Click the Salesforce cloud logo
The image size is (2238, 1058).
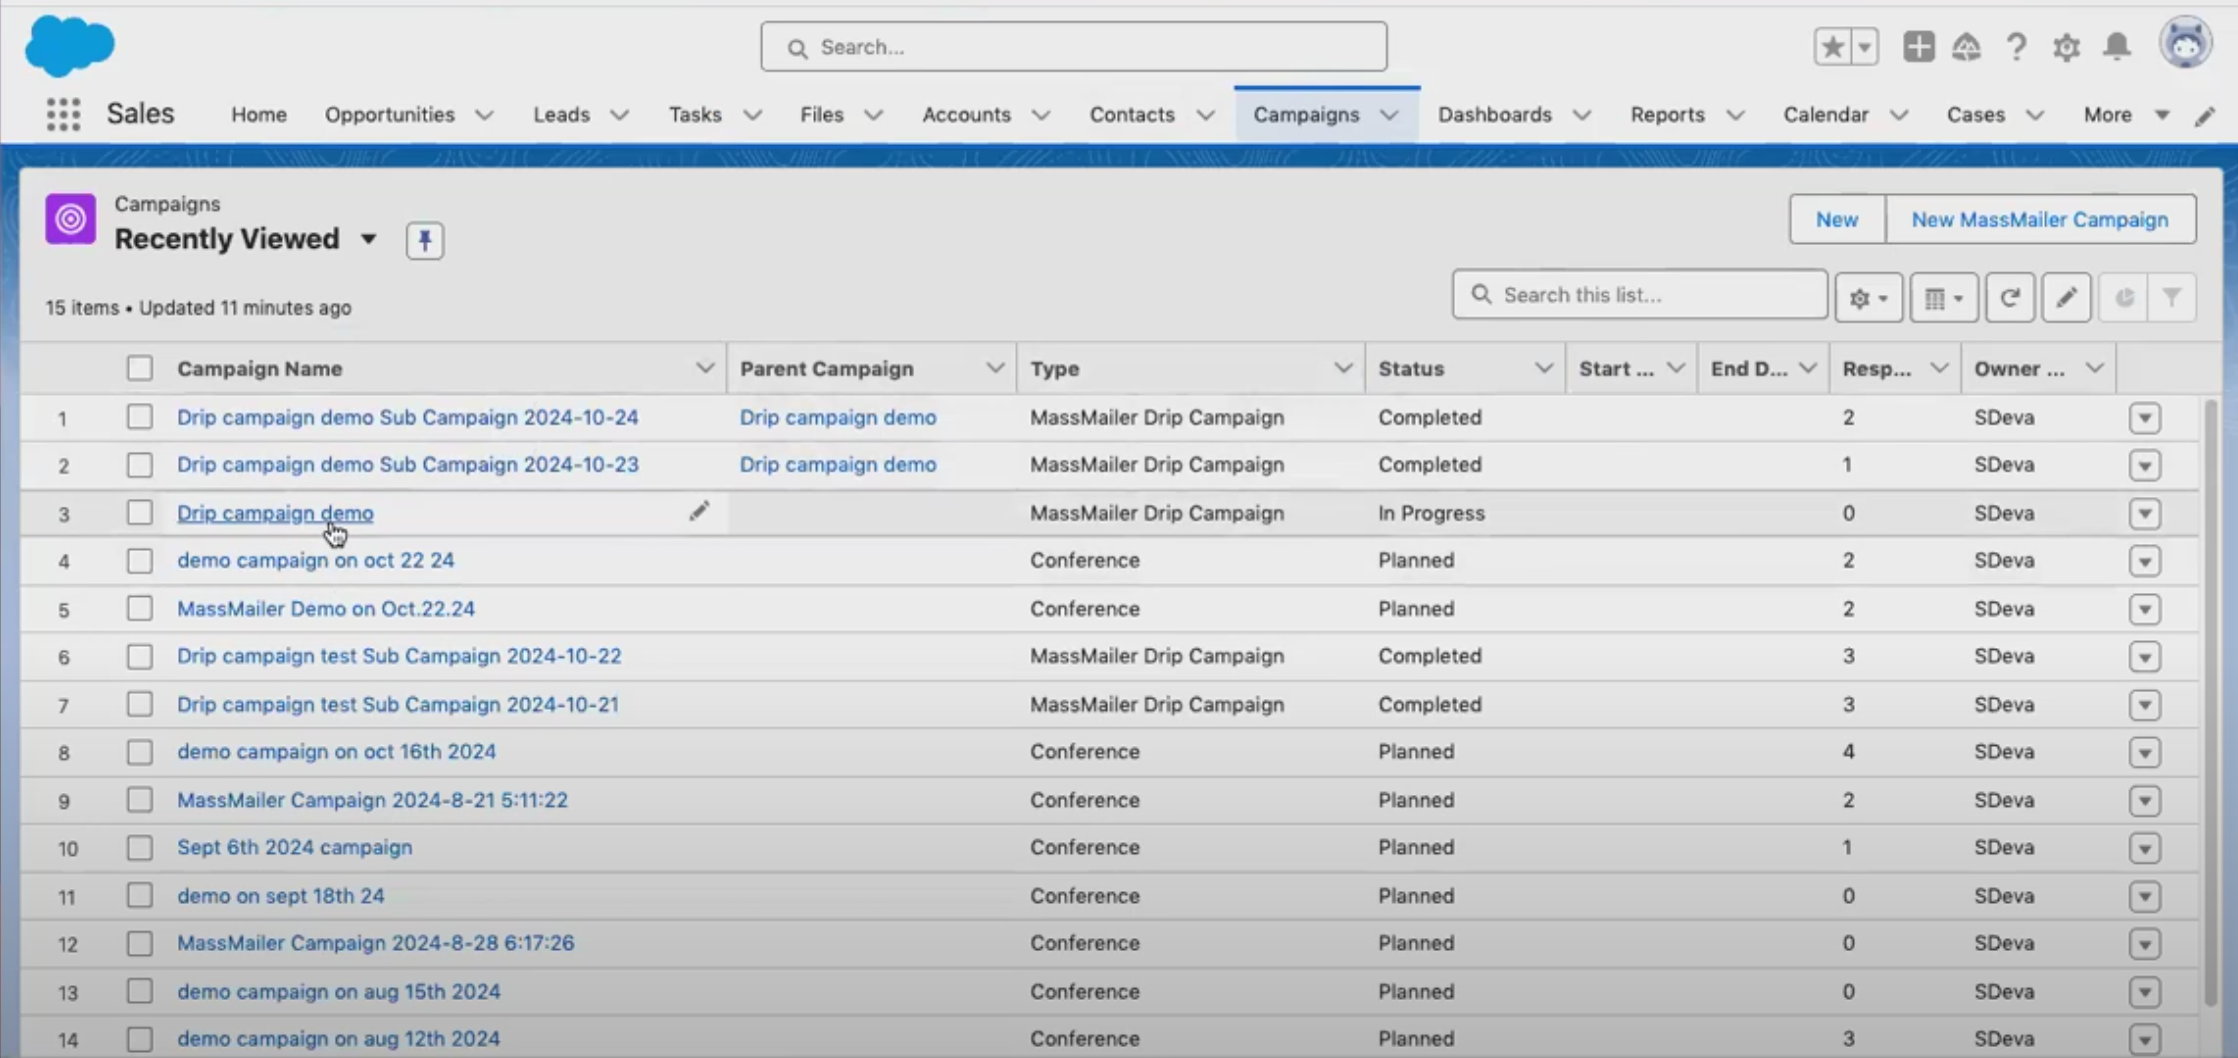tap(69, 46)
